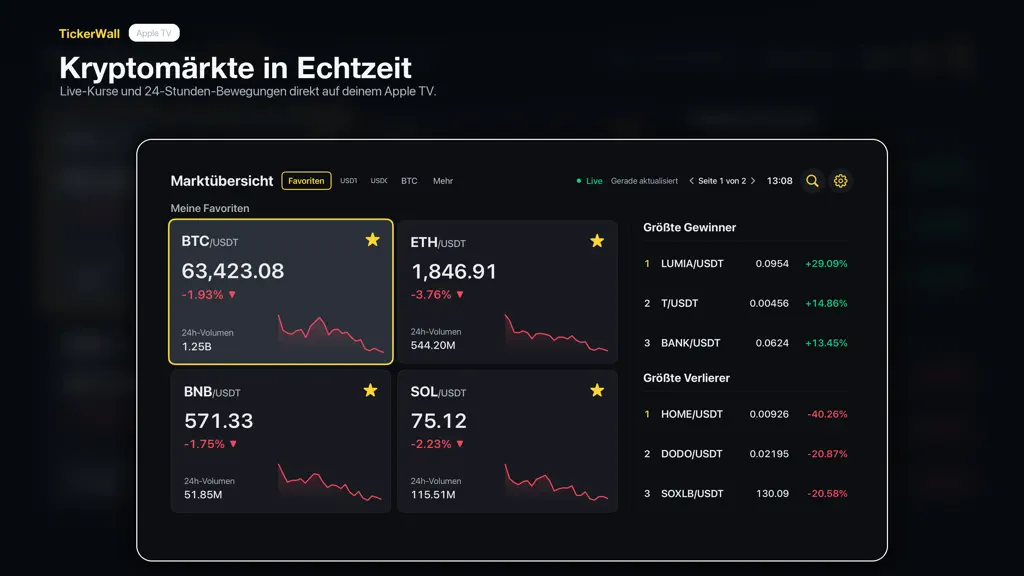This screenshot has width=1024, height=576.
Task: Open the SOXLB/USDT loser entry
Action: pyautogui.click(x=745, y=494)
